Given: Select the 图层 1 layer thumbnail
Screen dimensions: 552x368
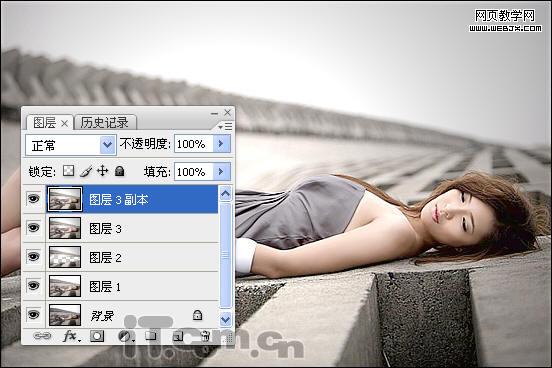Looking at the screenshot, I should 65,286.
